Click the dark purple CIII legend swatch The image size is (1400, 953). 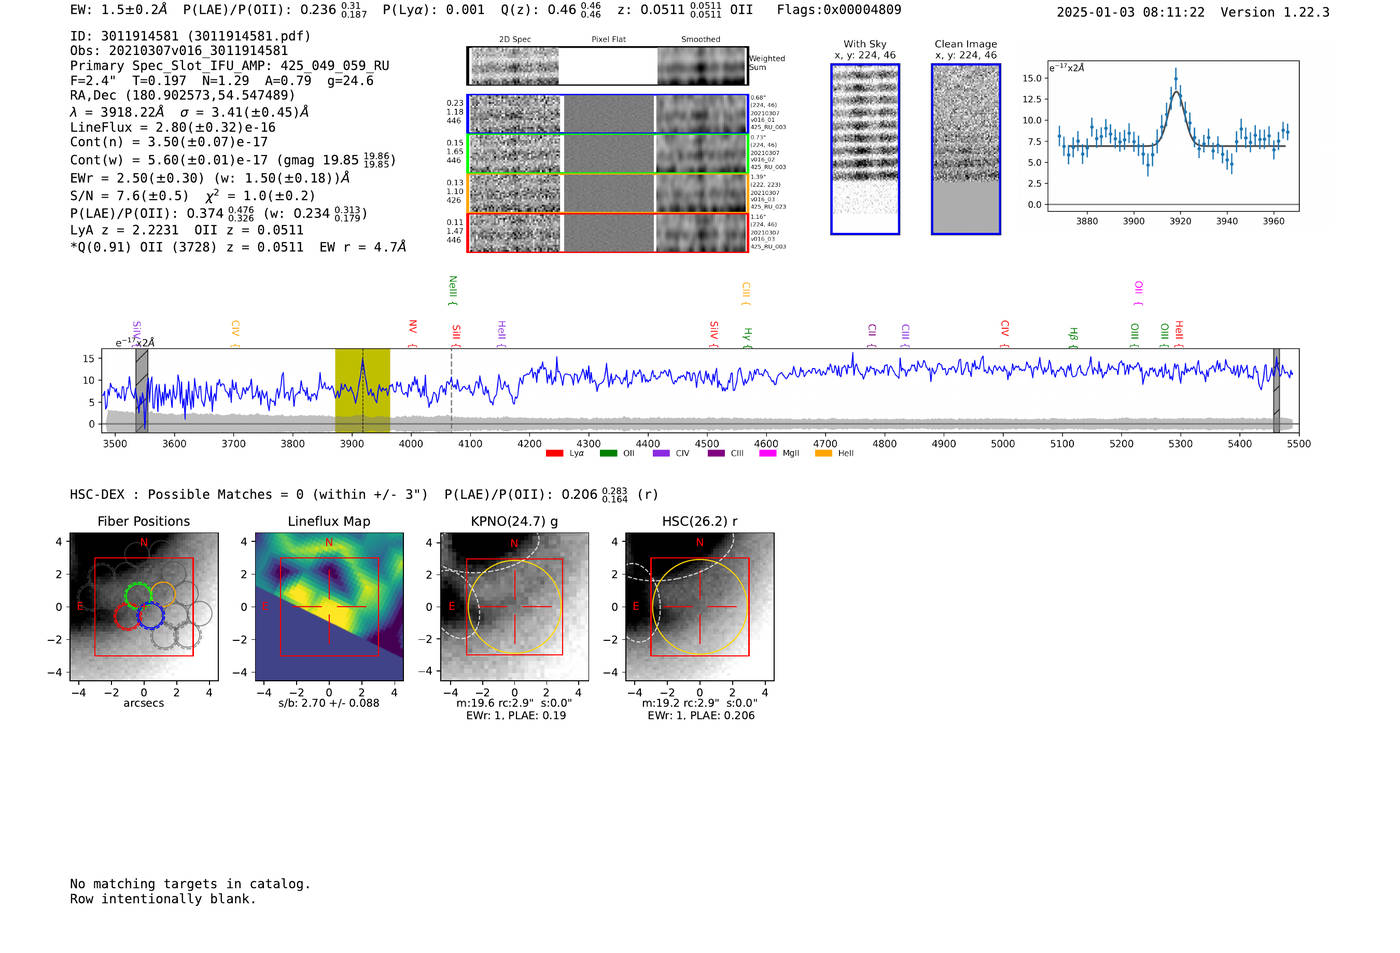pos(716,454)
